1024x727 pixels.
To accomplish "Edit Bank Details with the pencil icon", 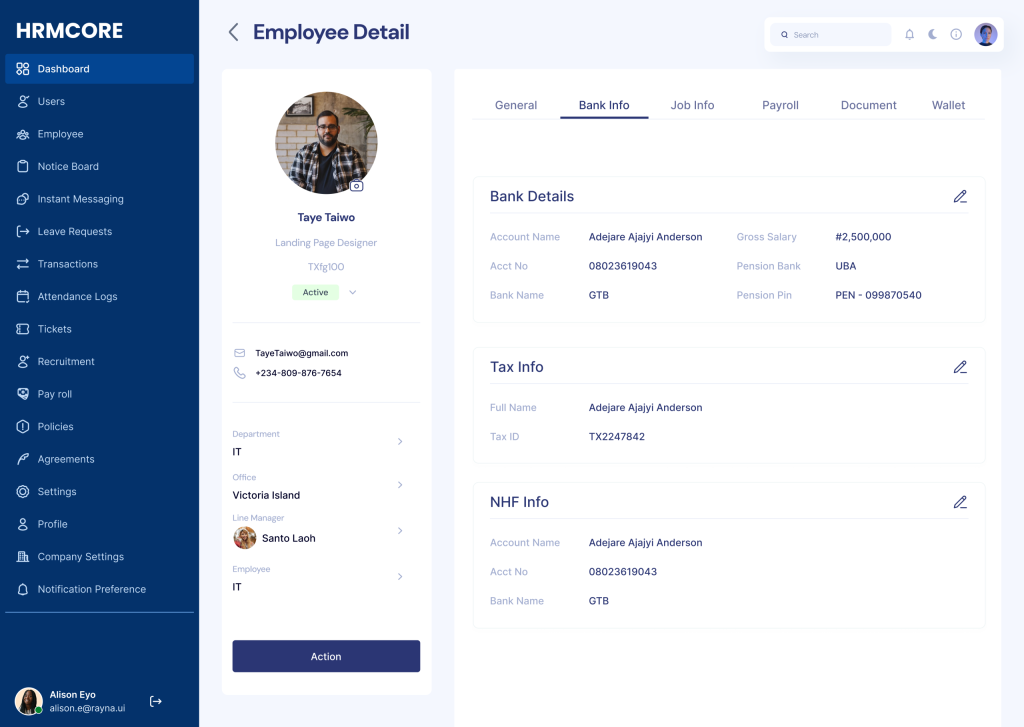I will click(960, 196).
